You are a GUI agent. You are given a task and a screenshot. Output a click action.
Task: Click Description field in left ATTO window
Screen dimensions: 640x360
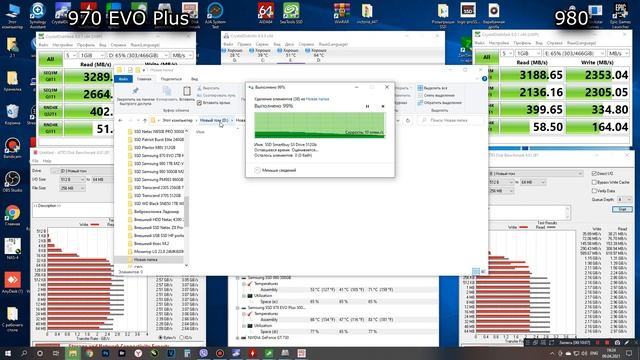[x=73, y=210]
